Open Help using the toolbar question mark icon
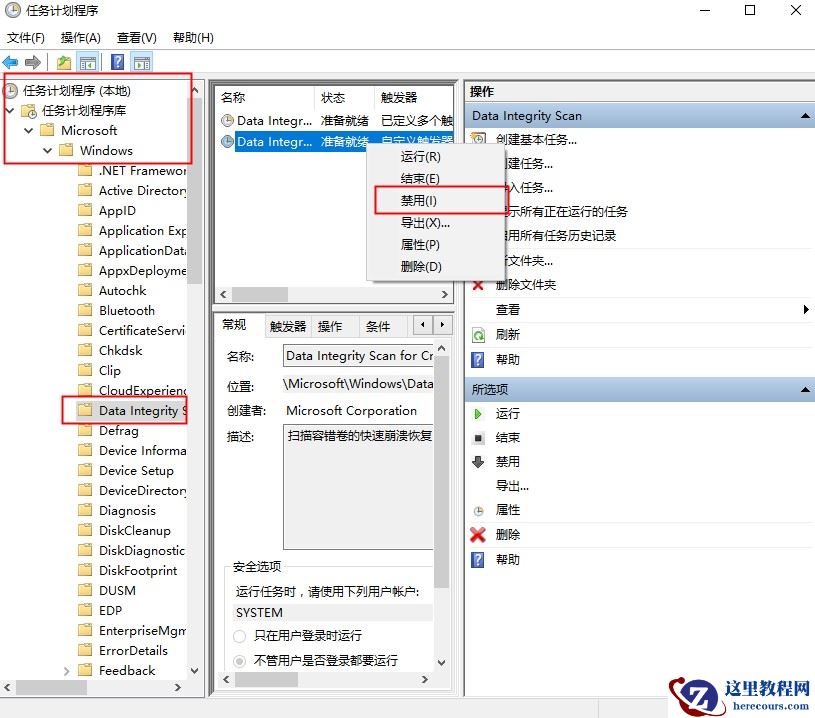Screen dimensions: 815x718 [117, 61]
